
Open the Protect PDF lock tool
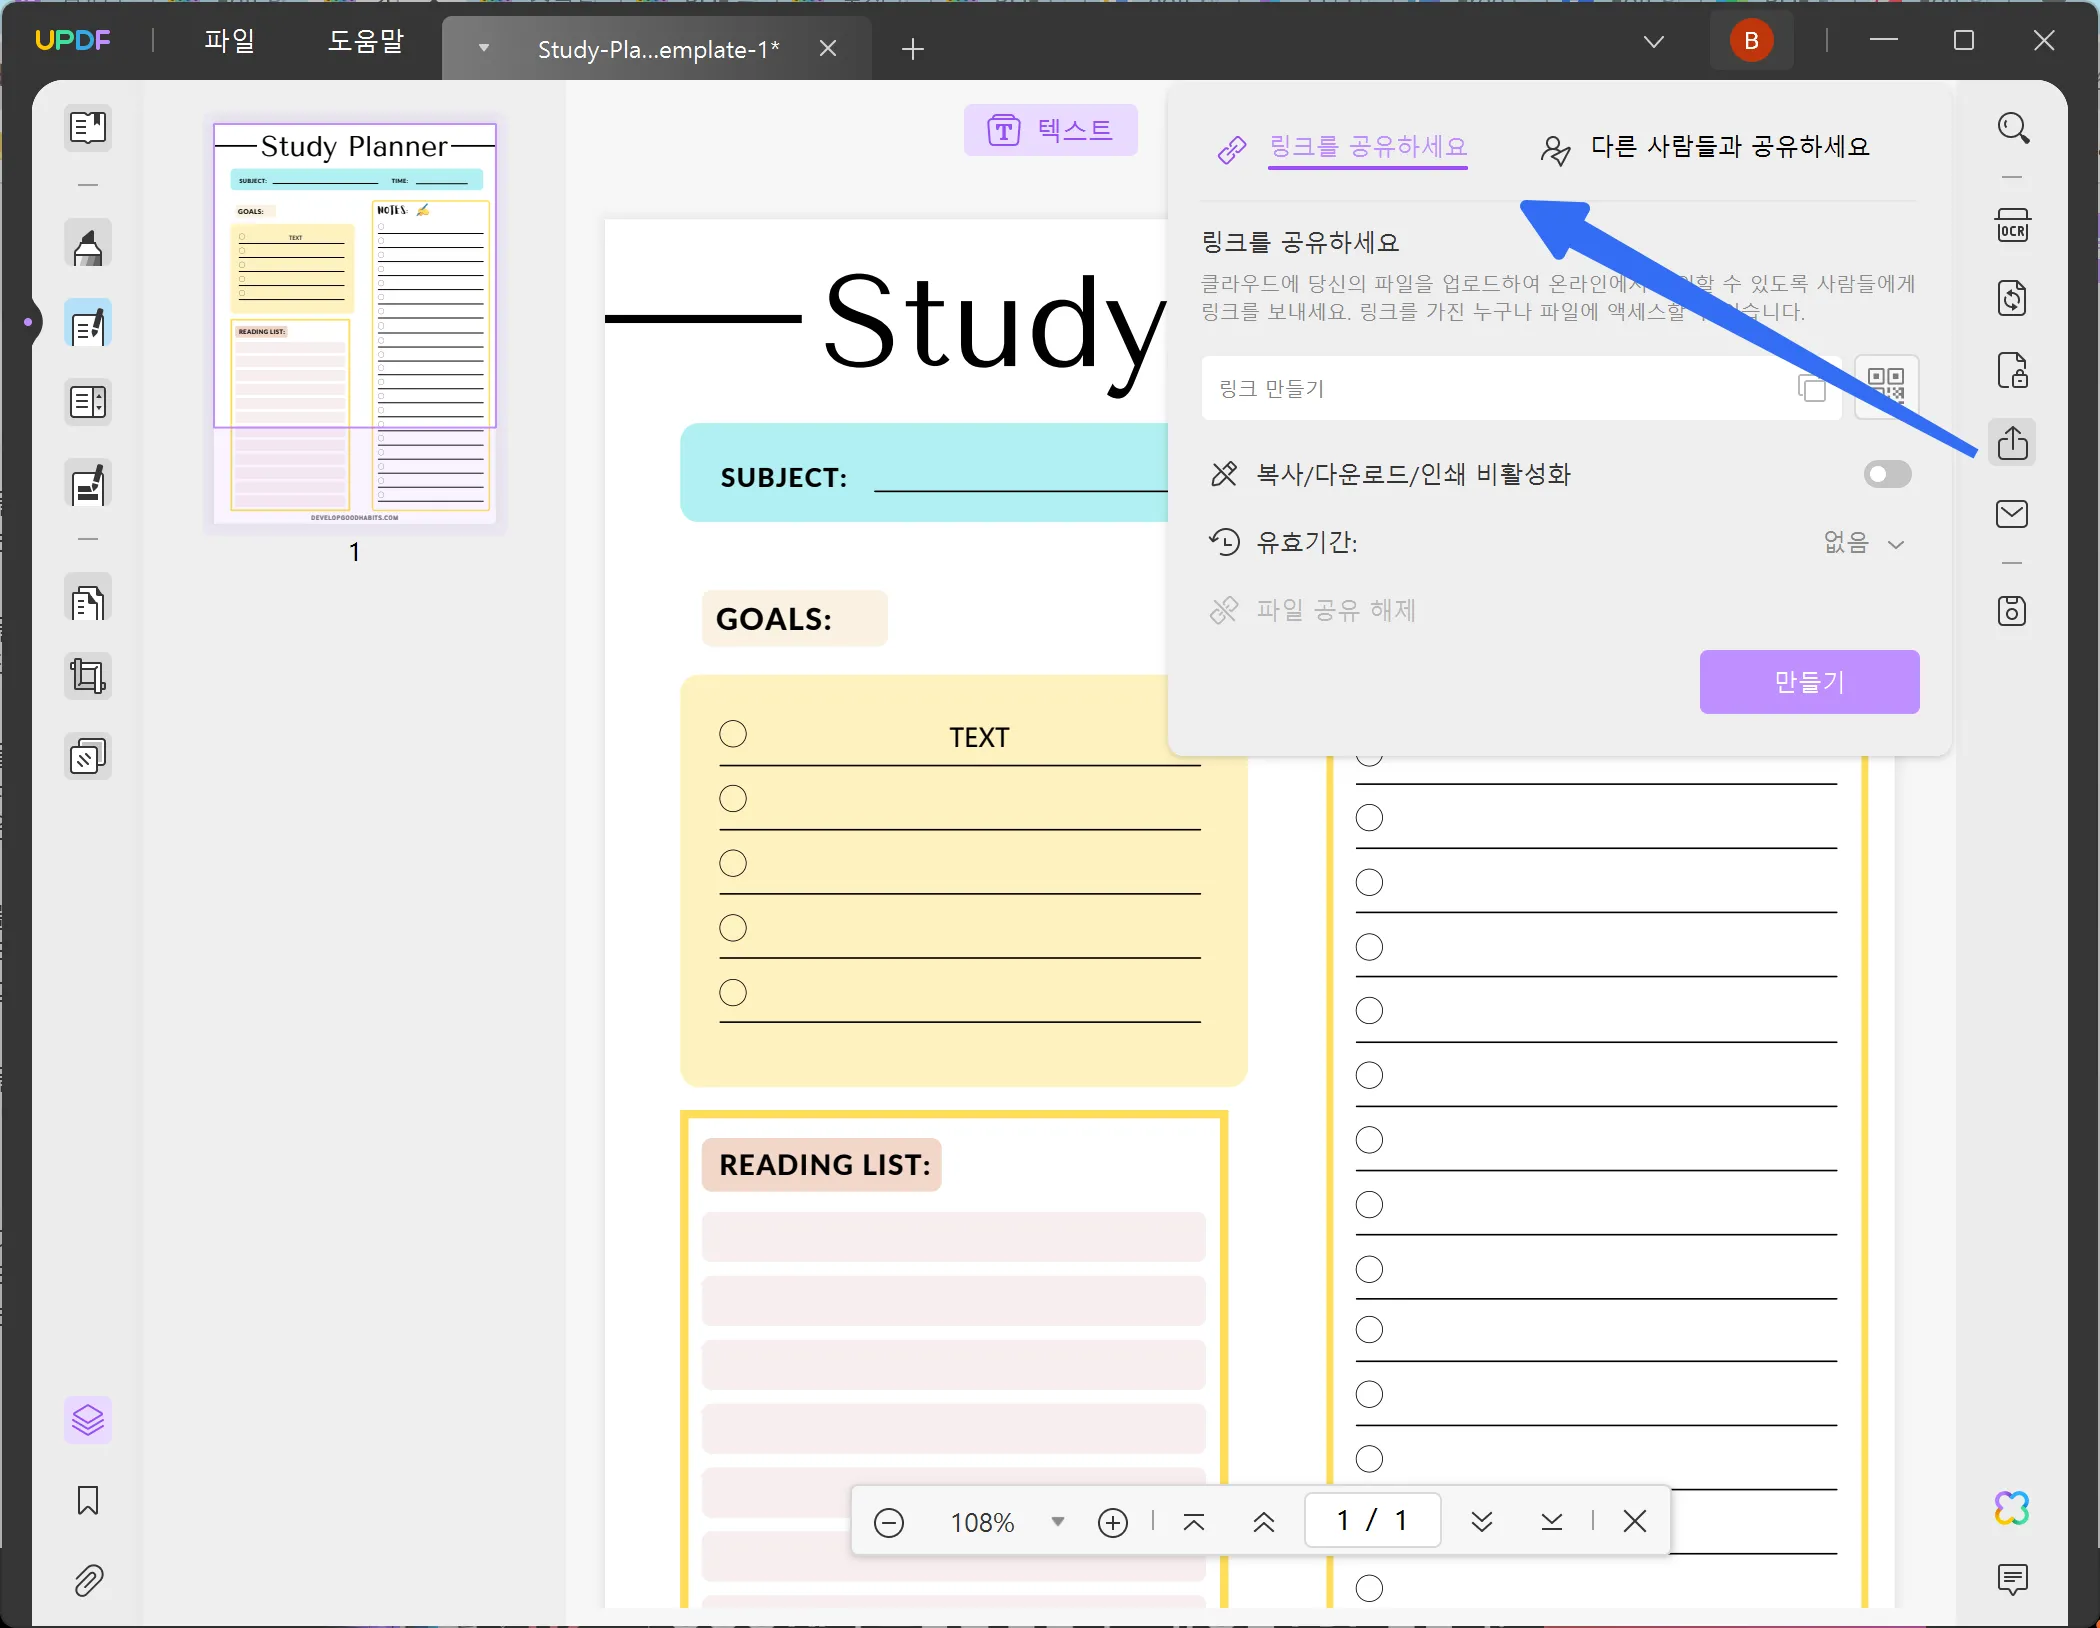[2013, 370]
